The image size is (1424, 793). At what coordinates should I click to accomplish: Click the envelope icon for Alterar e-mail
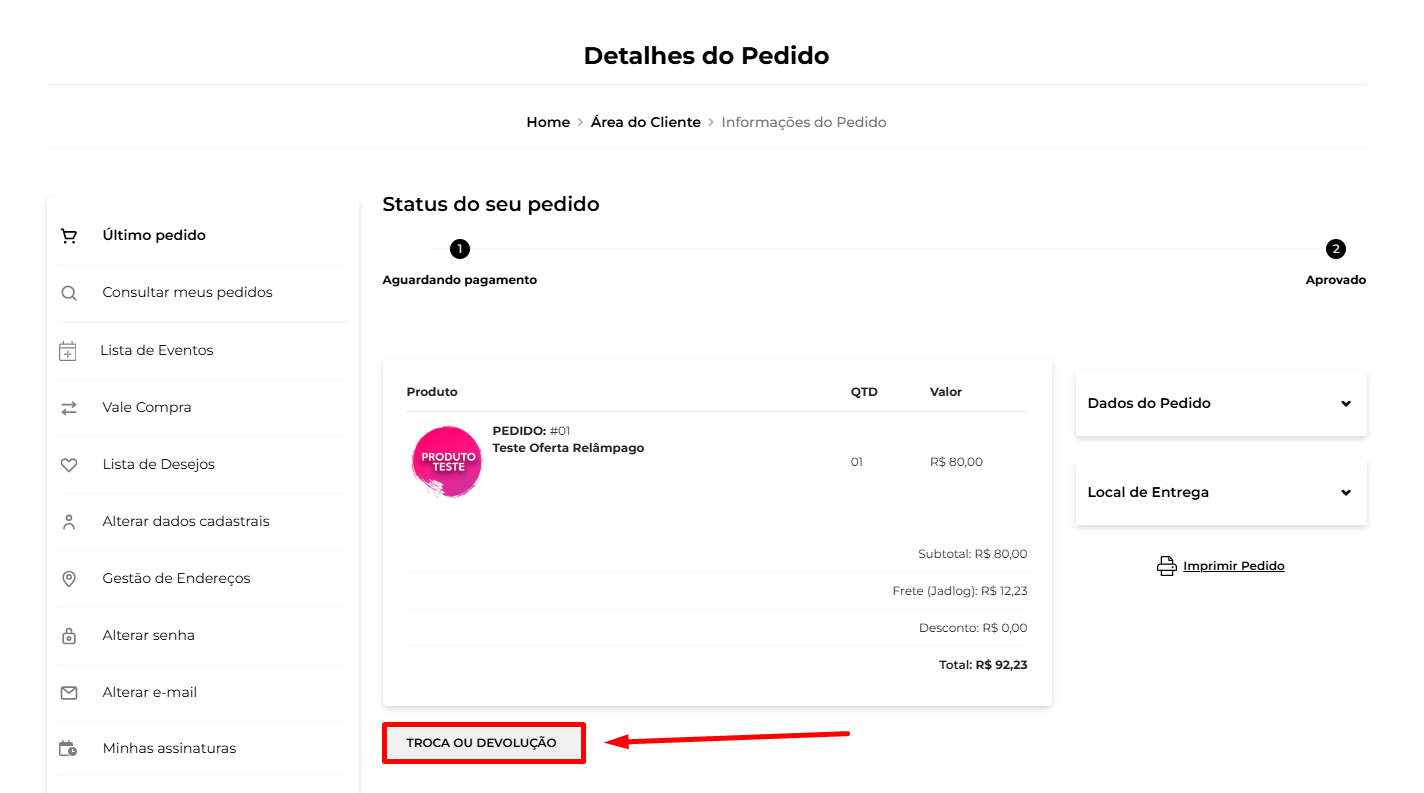(69, 692)
